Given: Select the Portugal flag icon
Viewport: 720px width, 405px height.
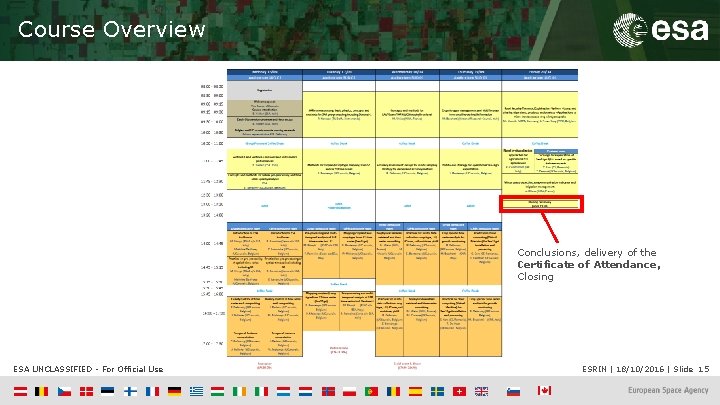Looking at the screenshot, I should pos(371,391).
